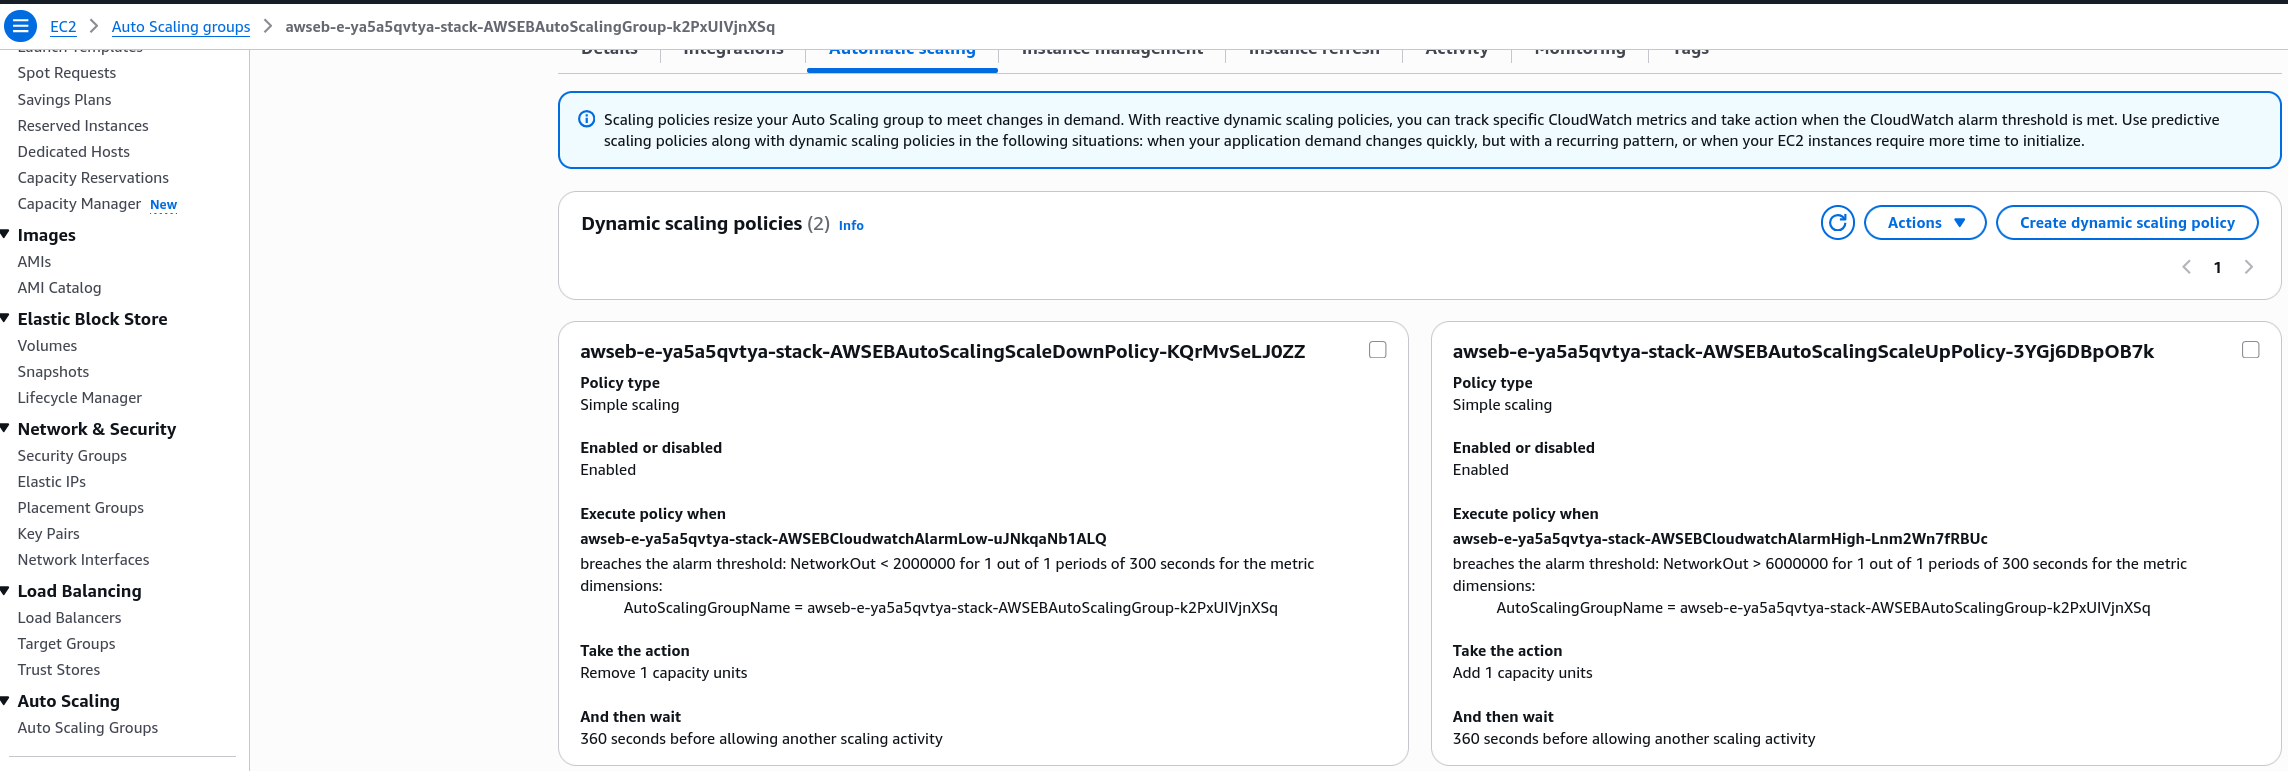Click the New badge beside Capacity Manager
Image resolution: width=2288 pixels, height=771 pixels.
[x=163, y=205]
